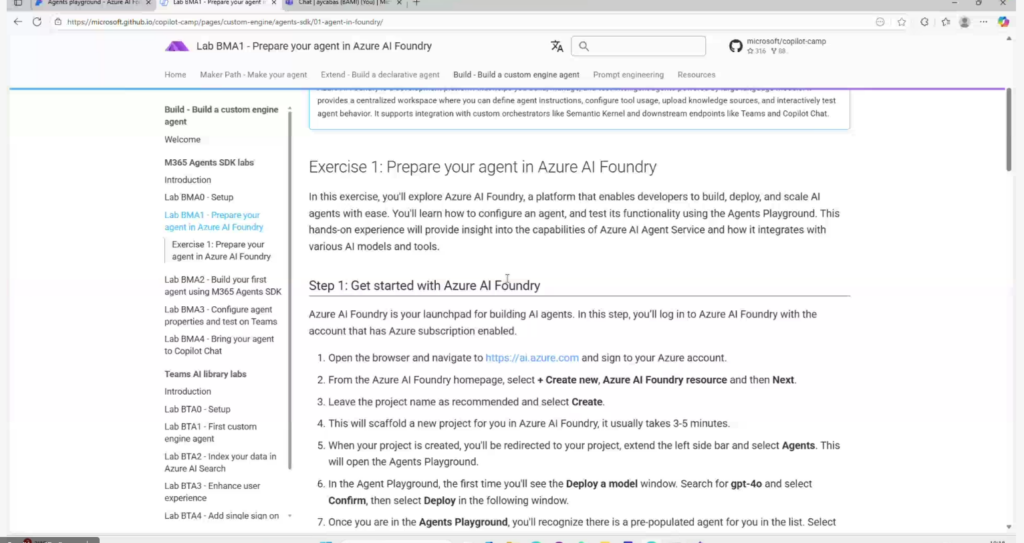The height and width of the screenshot is (543, 1024).
Task: Add this page to favorites with the star
Action: coord(902,22)
